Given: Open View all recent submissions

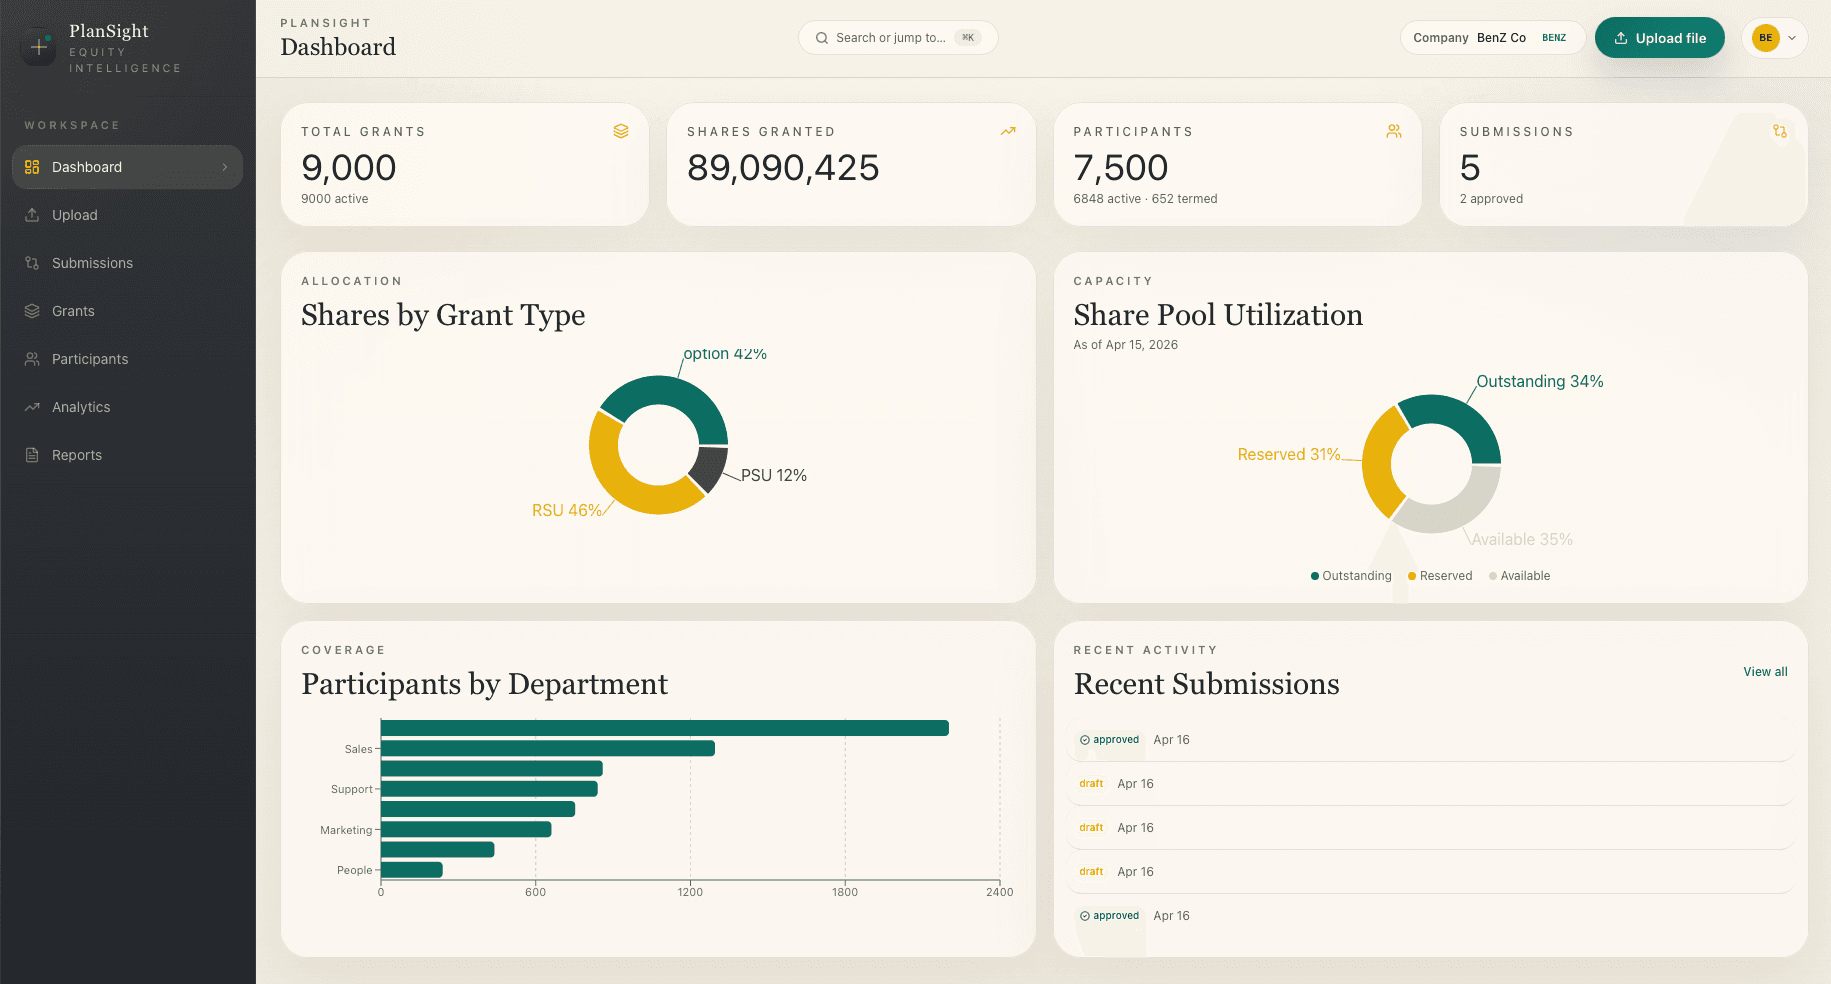Looking at the screenshot, I should 1764,671.
